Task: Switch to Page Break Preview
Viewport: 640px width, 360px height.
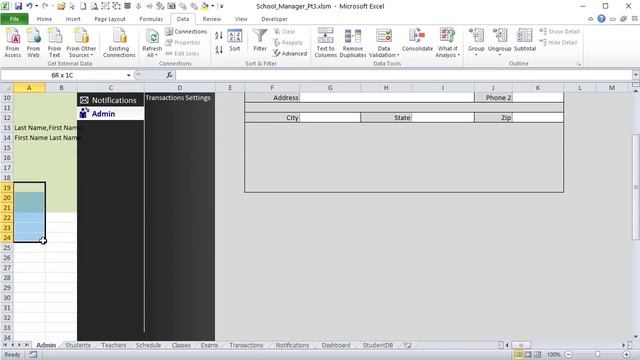Action: 538,355
